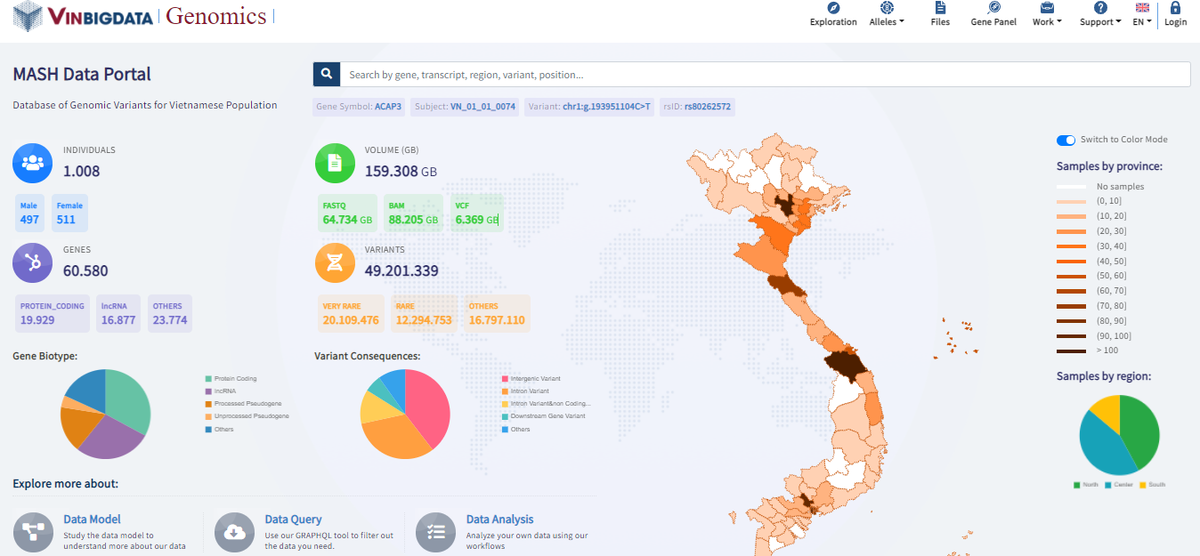Viewport: 1200px width, 556px height.
Task: Click the search magnifier icon button
Action: [x=326, y=74]
